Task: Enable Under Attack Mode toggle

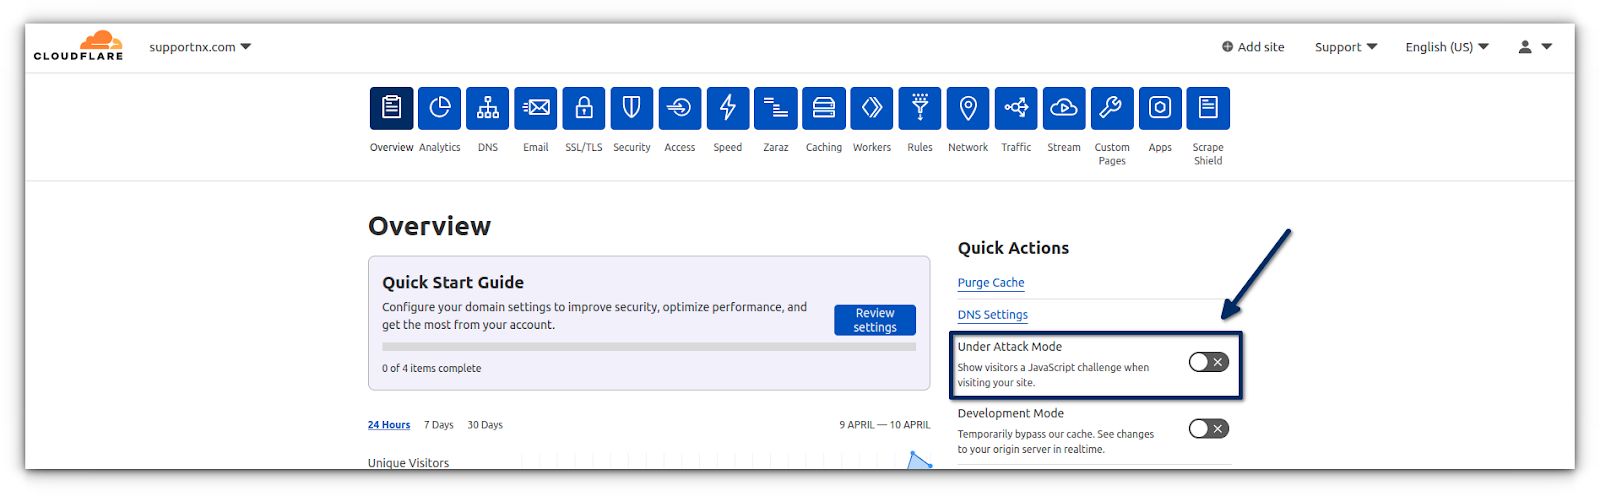Action: 1208,362
